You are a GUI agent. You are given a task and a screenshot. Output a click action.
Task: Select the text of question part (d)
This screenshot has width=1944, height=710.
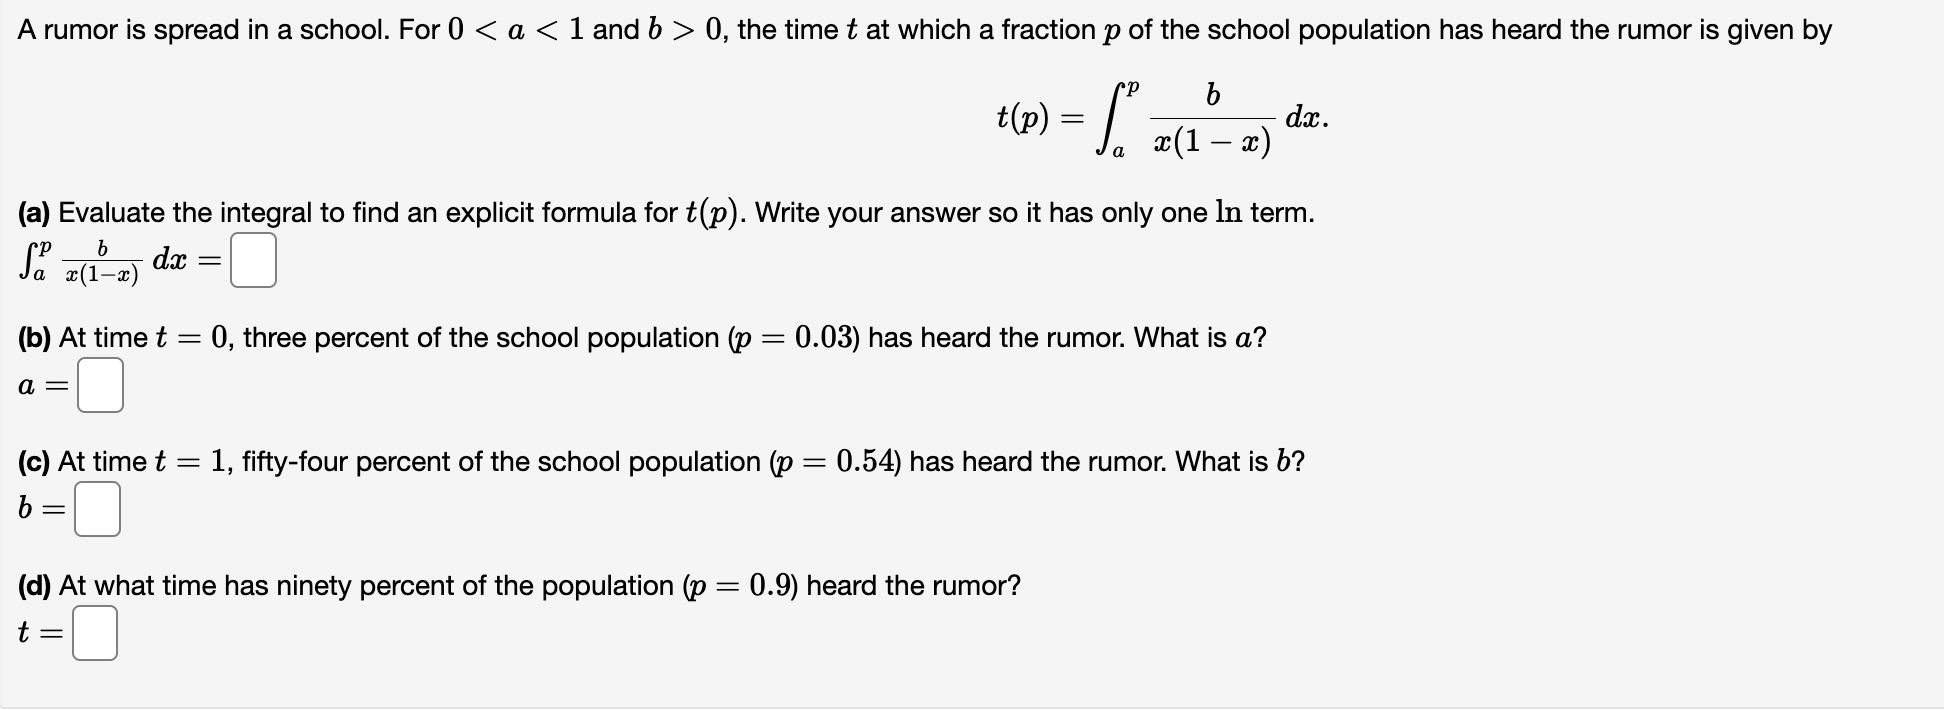520,586
